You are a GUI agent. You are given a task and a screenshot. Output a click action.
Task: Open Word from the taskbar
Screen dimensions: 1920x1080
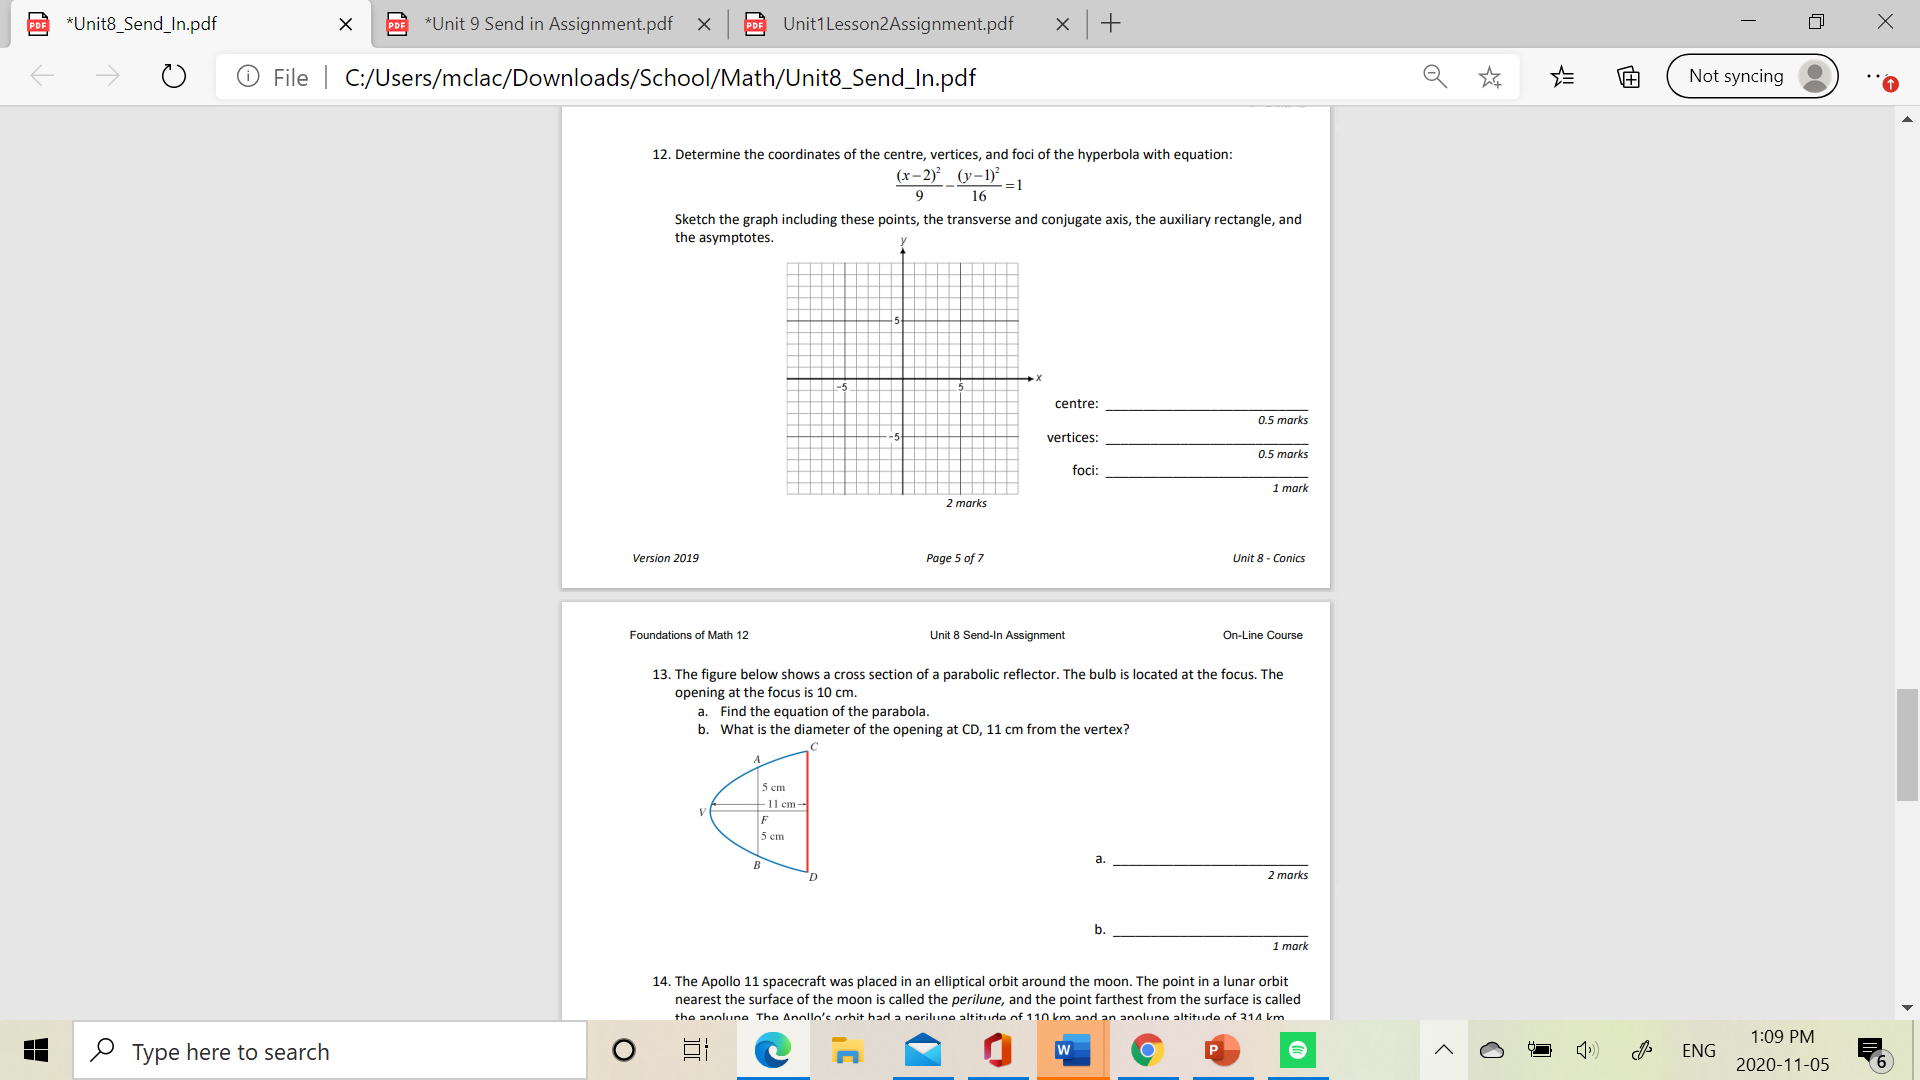click(x=1072, y=1050)
